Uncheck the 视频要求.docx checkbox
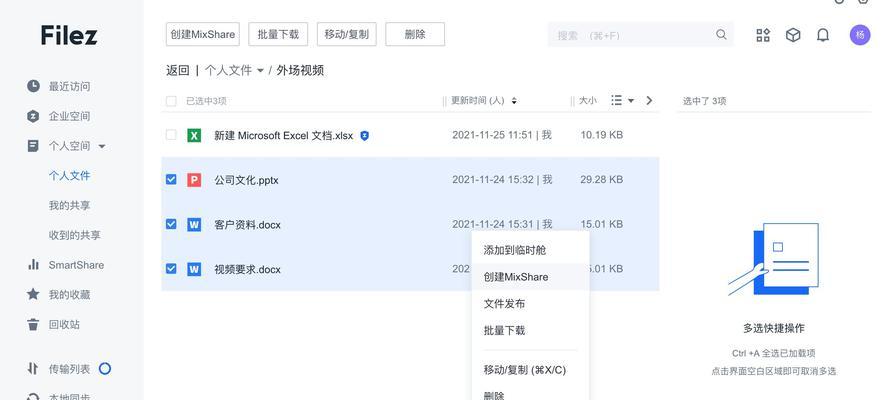This screenshot has width=881, height=400. pos(171,269)
